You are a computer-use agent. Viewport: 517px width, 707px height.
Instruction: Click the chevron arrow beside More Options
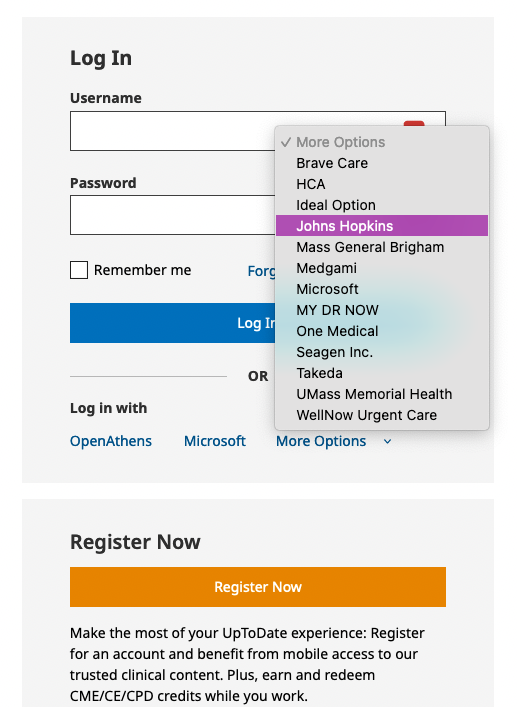tap(387, 441)
